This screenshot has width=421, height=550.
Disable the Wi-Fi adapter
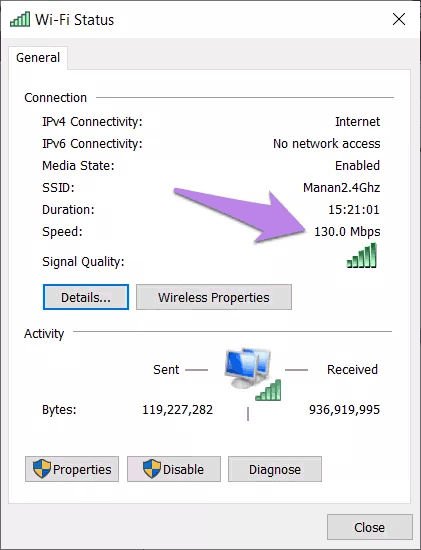pyautogui.click(x=174, y=469)
